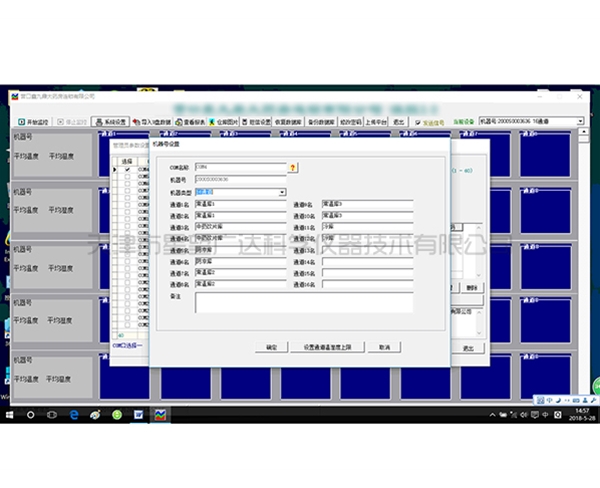Click the yellow question mark help icon

[293, 168]
